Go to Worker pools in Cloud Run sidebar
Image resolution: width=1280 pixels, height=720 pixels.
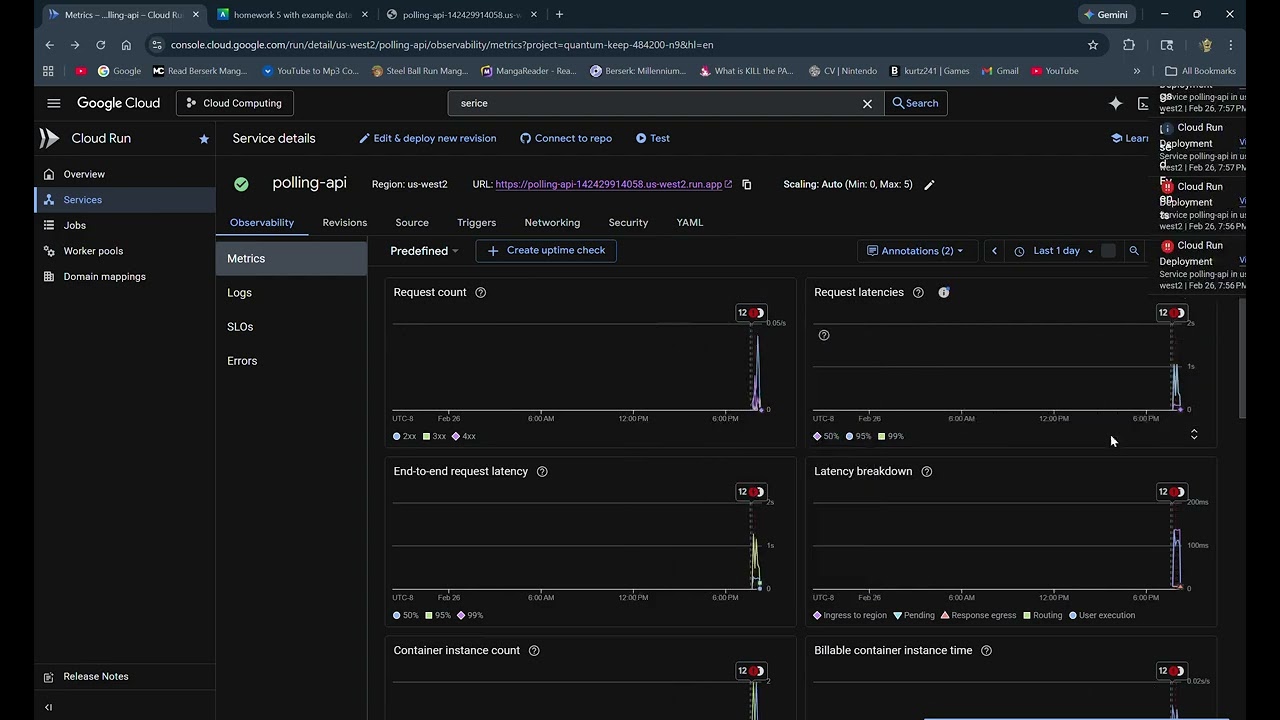(125, 251)
